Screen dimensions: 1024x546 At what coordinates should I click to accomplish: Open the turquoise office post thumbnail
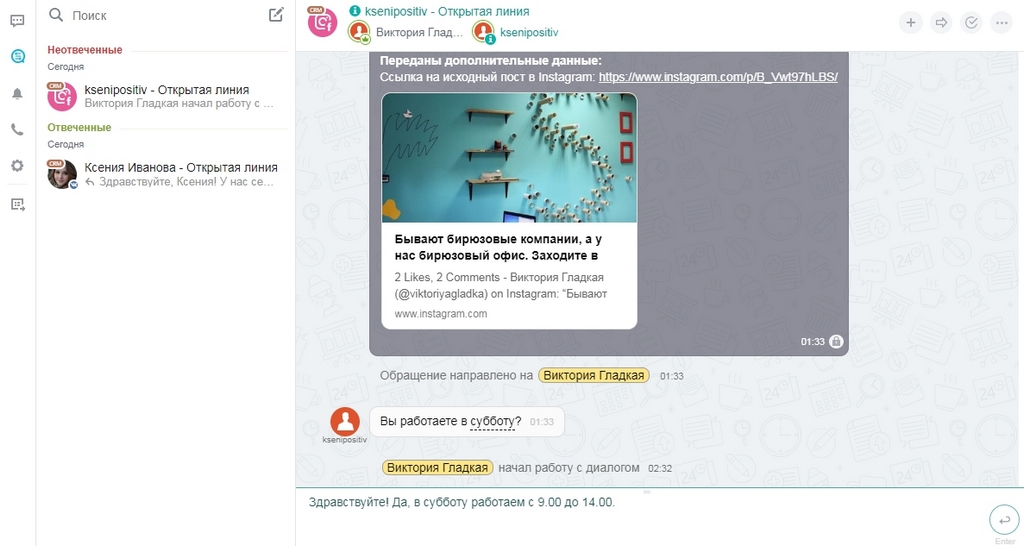click(509, 157)
